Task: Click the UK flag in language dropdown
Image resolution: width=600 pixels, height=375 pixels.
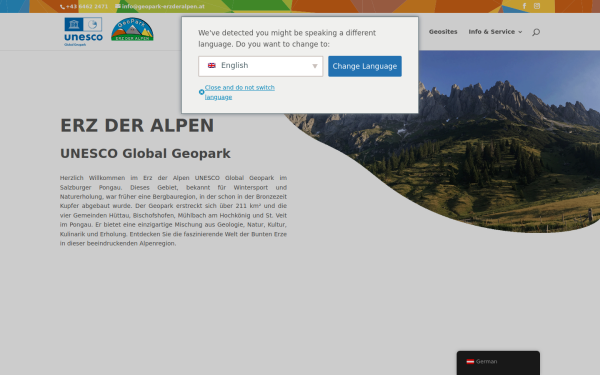Action: pos(212,65)
